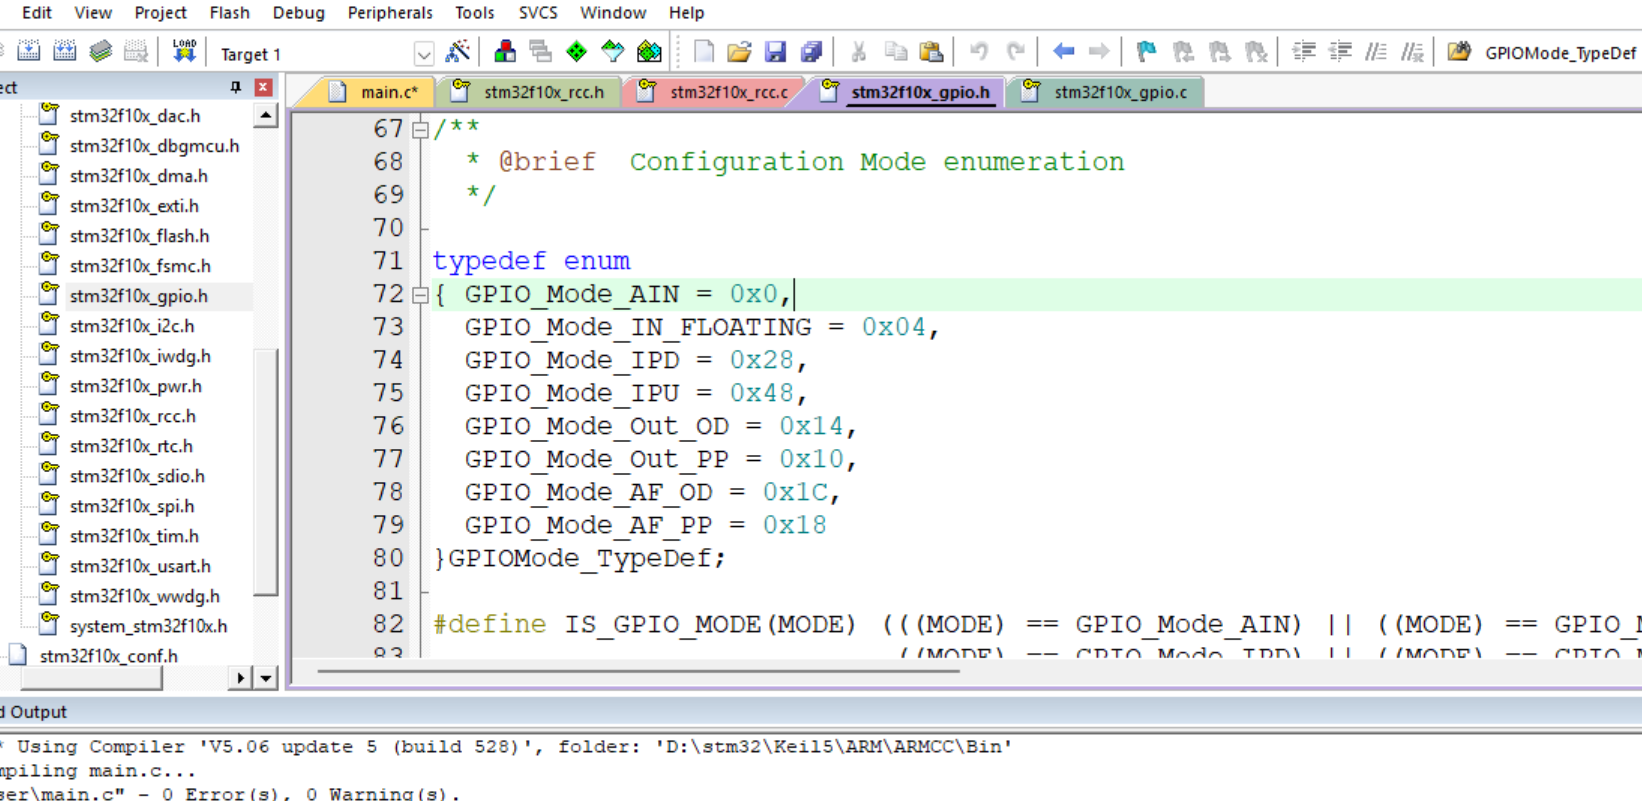Switch to the stm32f10x_rcc.h tab

531,92
